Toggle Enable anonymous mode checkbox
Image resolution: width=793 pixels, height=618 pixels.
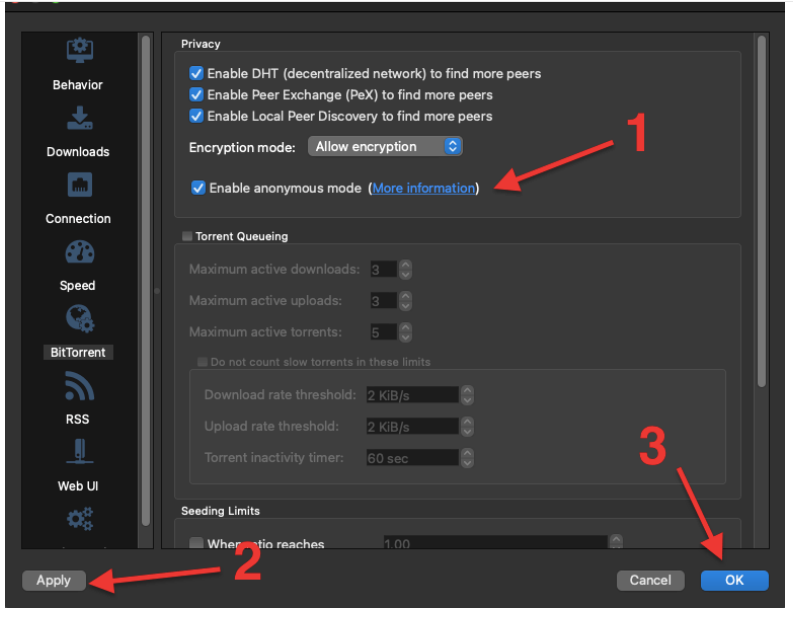point(198,188)
